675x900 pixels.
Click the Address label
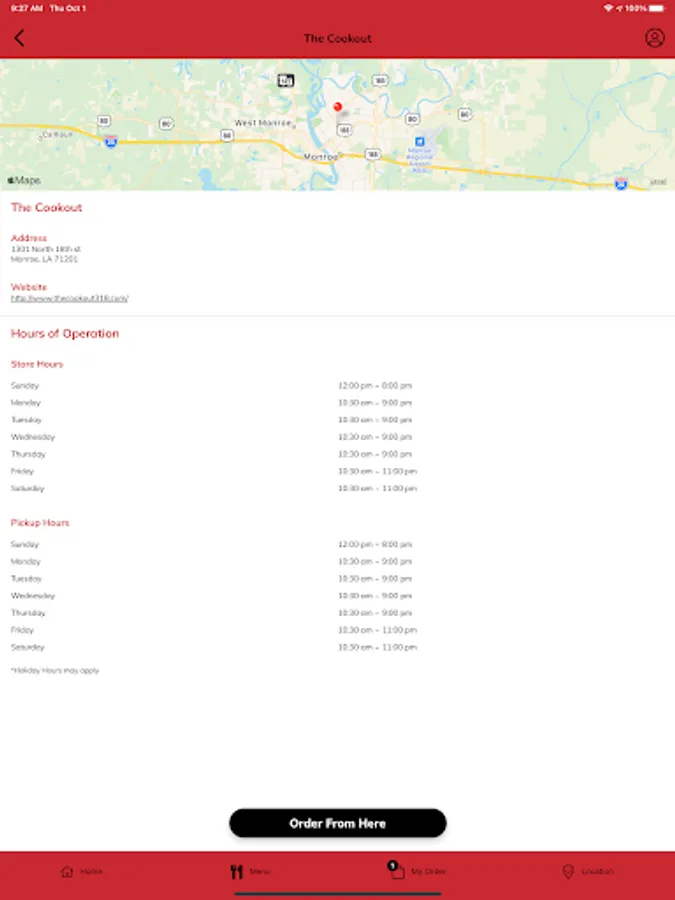(x=29, y=238)
